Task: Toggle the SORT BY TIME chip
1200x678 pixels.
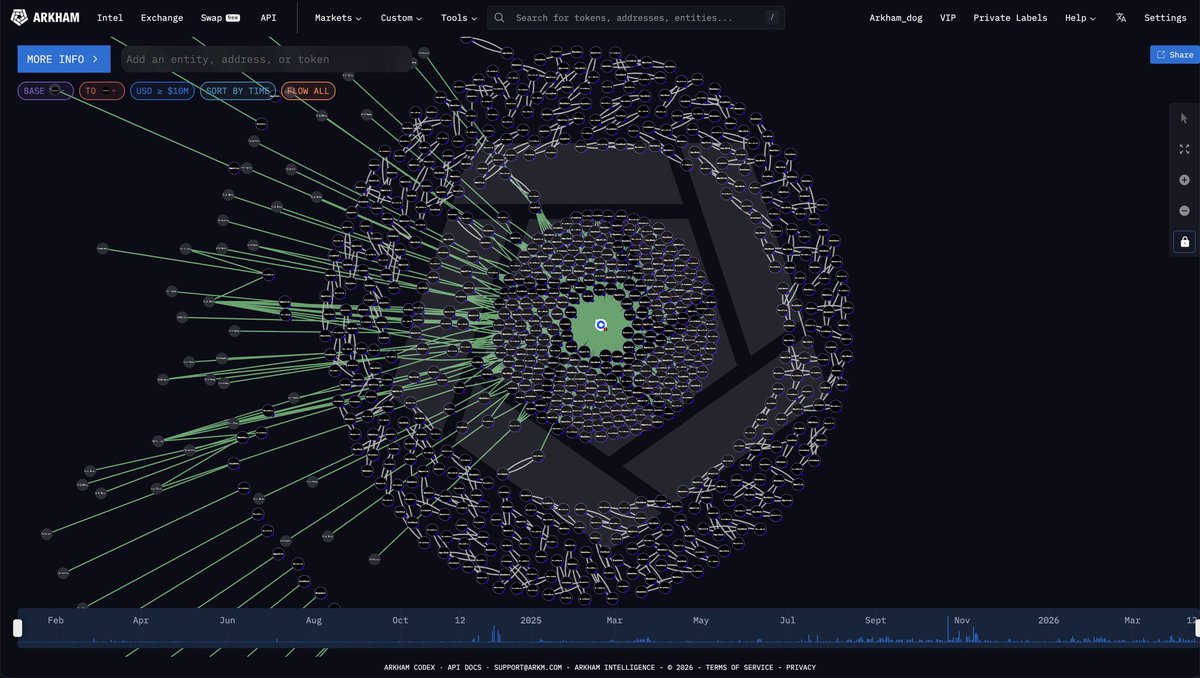Action: coord(235,91)
